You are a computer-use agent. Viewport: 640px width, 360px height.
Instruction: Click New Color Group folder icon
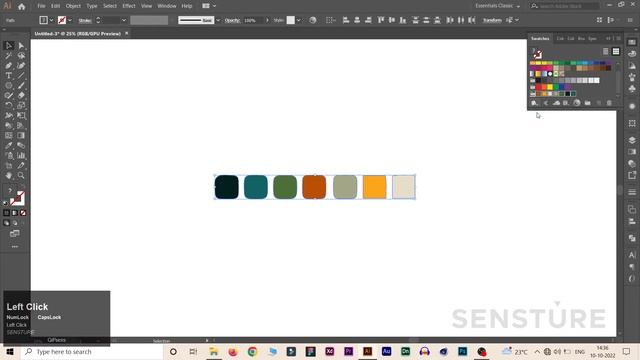click(x=587, y=103)
